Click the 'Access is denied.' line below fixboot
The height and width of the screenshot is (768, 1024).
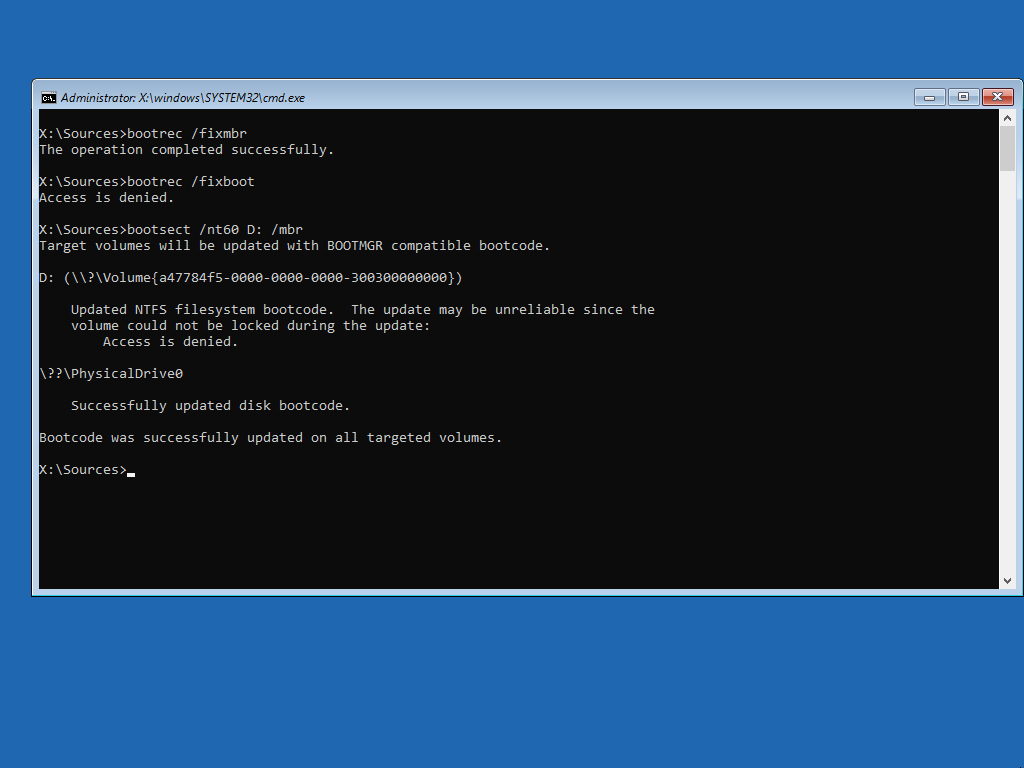pos(106,198)
